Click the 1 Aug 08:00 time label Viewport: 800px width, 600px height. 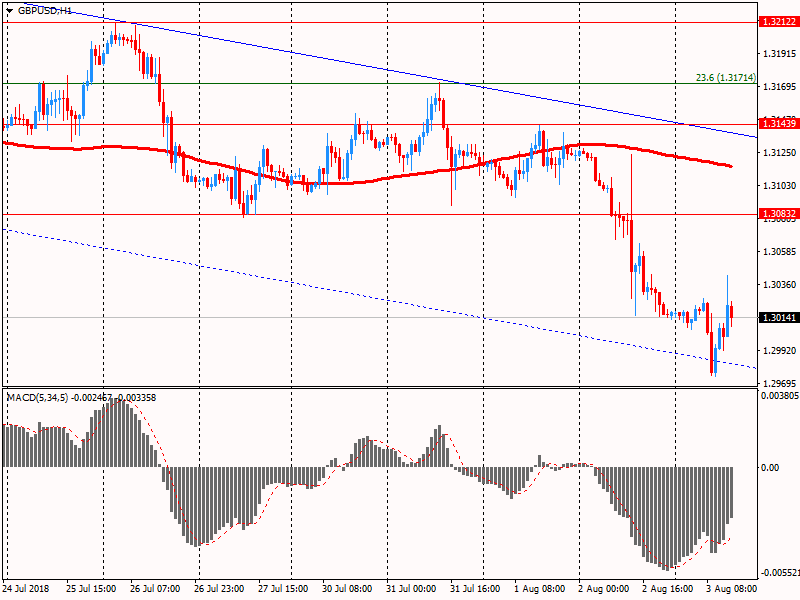(x=539, y=589)
